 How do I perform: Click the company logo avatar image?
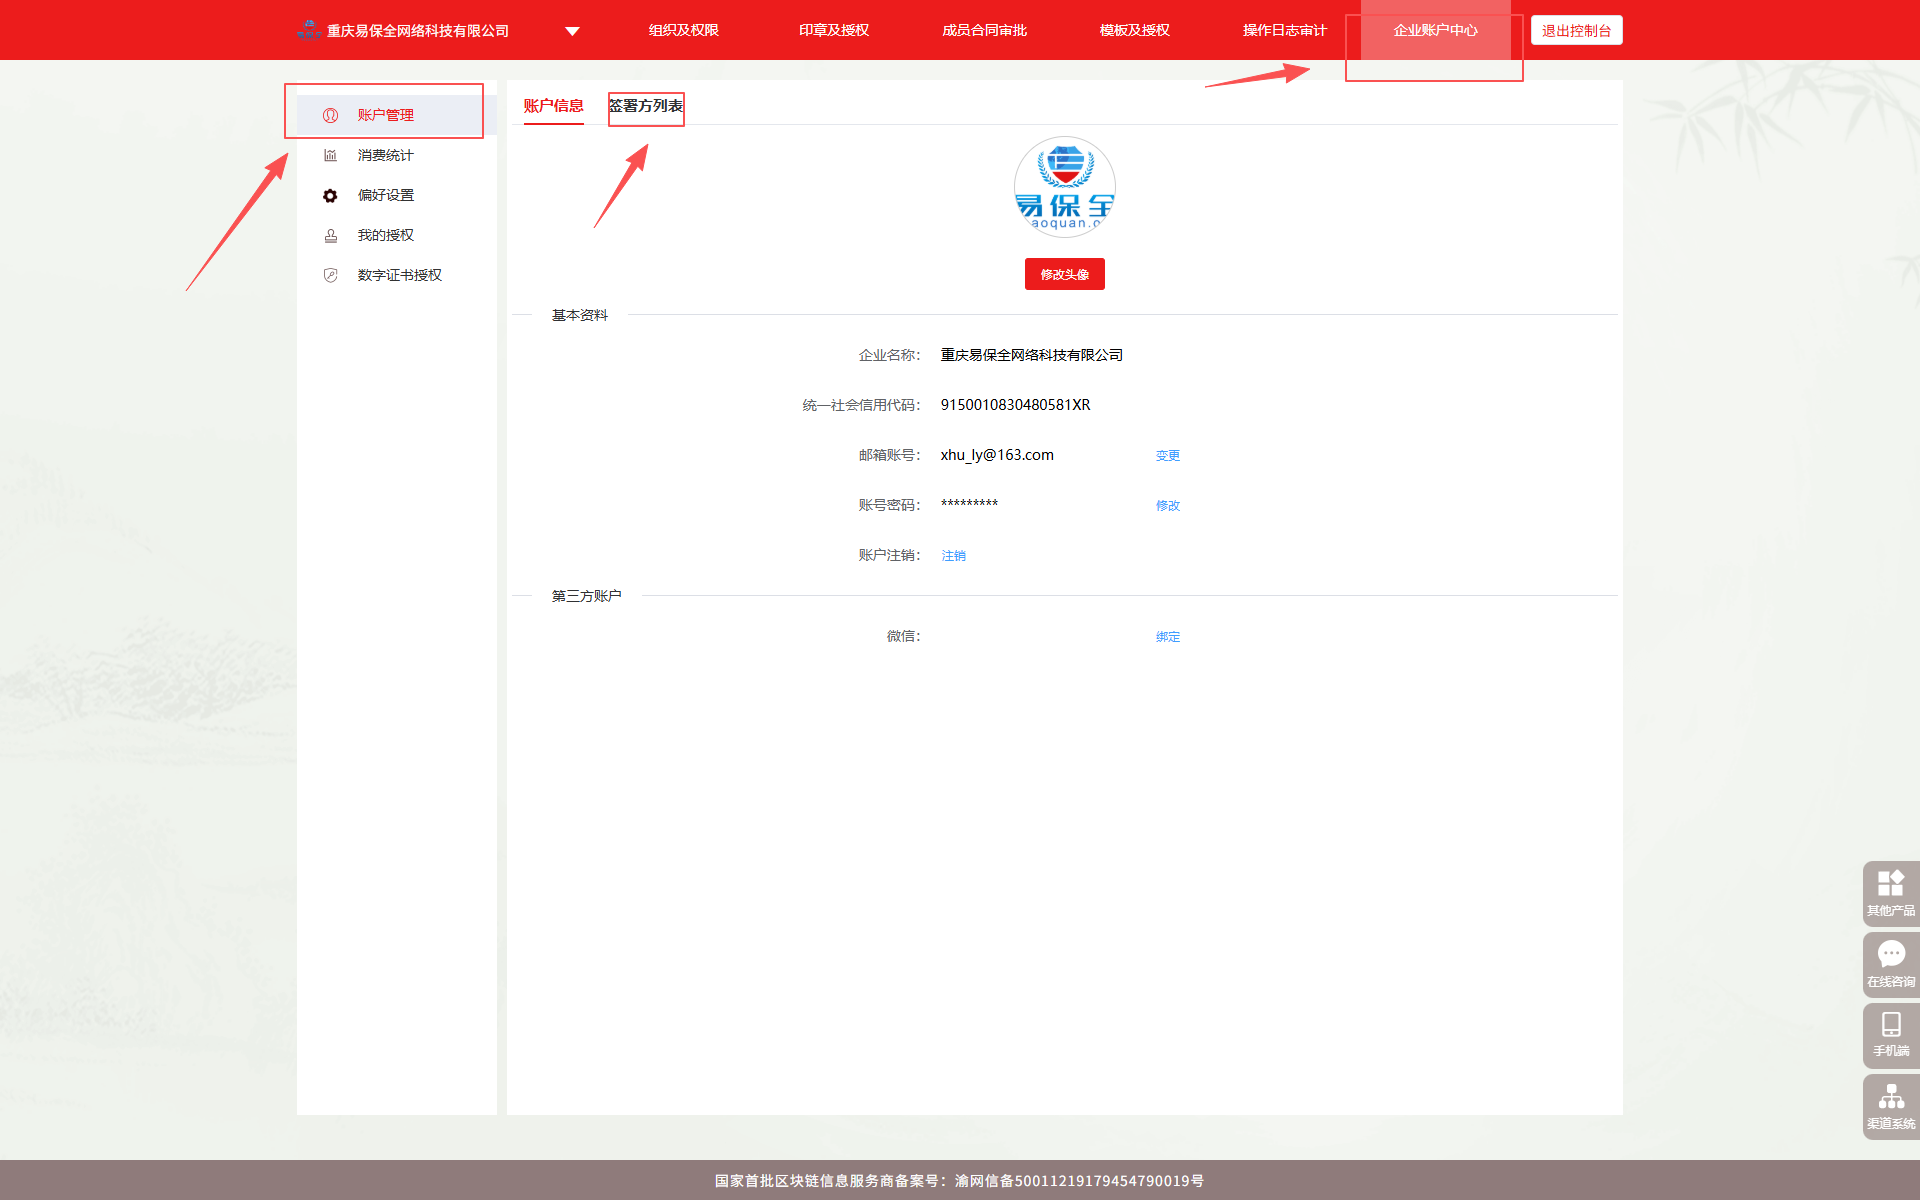[x=1064, y=187]
